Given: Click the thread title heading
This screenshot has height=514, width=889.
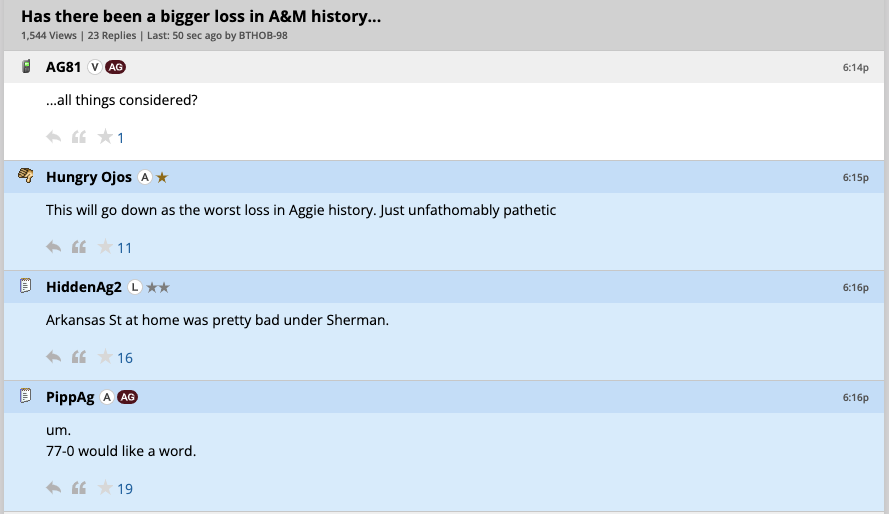Looking at the screenshot, I should 200,17.
